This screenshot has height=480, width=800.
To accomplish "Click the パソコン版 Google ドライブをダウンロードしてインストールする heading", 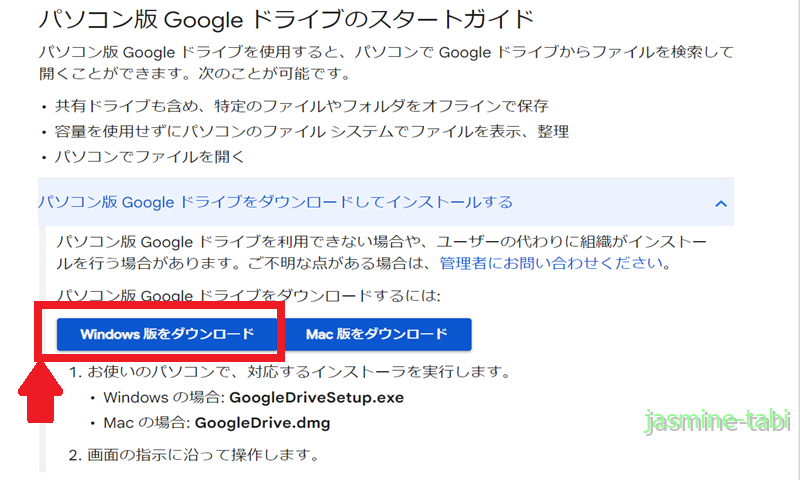I will tap(276, 203).
